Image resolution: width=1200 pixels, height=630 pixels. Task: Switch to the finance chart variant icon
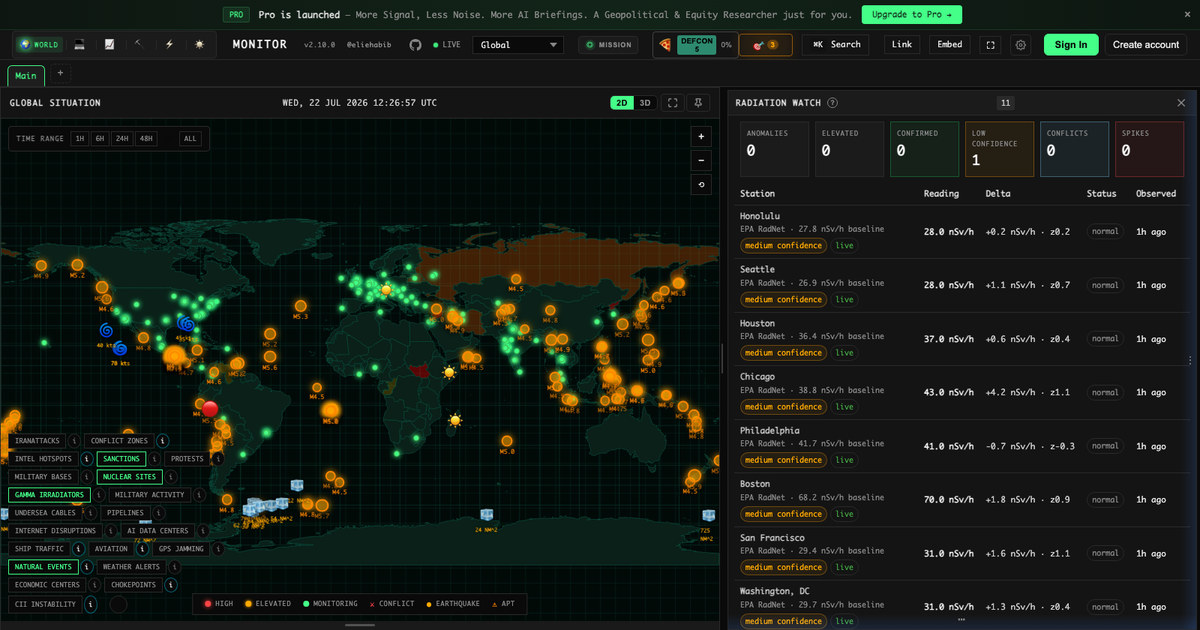tap(109, 45)
